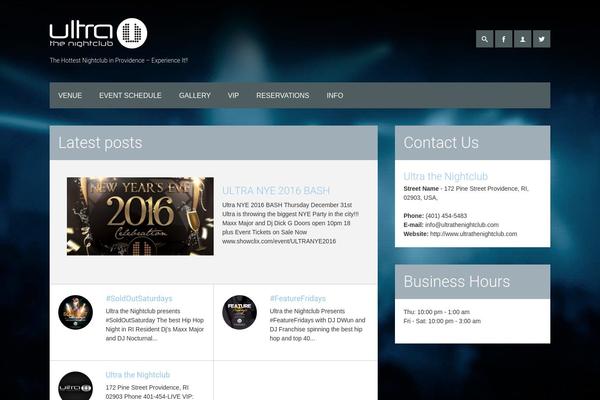Viewport: 600px width, 400px height.
Task: Click the Contact Us heading
Action: click(441, 143)
